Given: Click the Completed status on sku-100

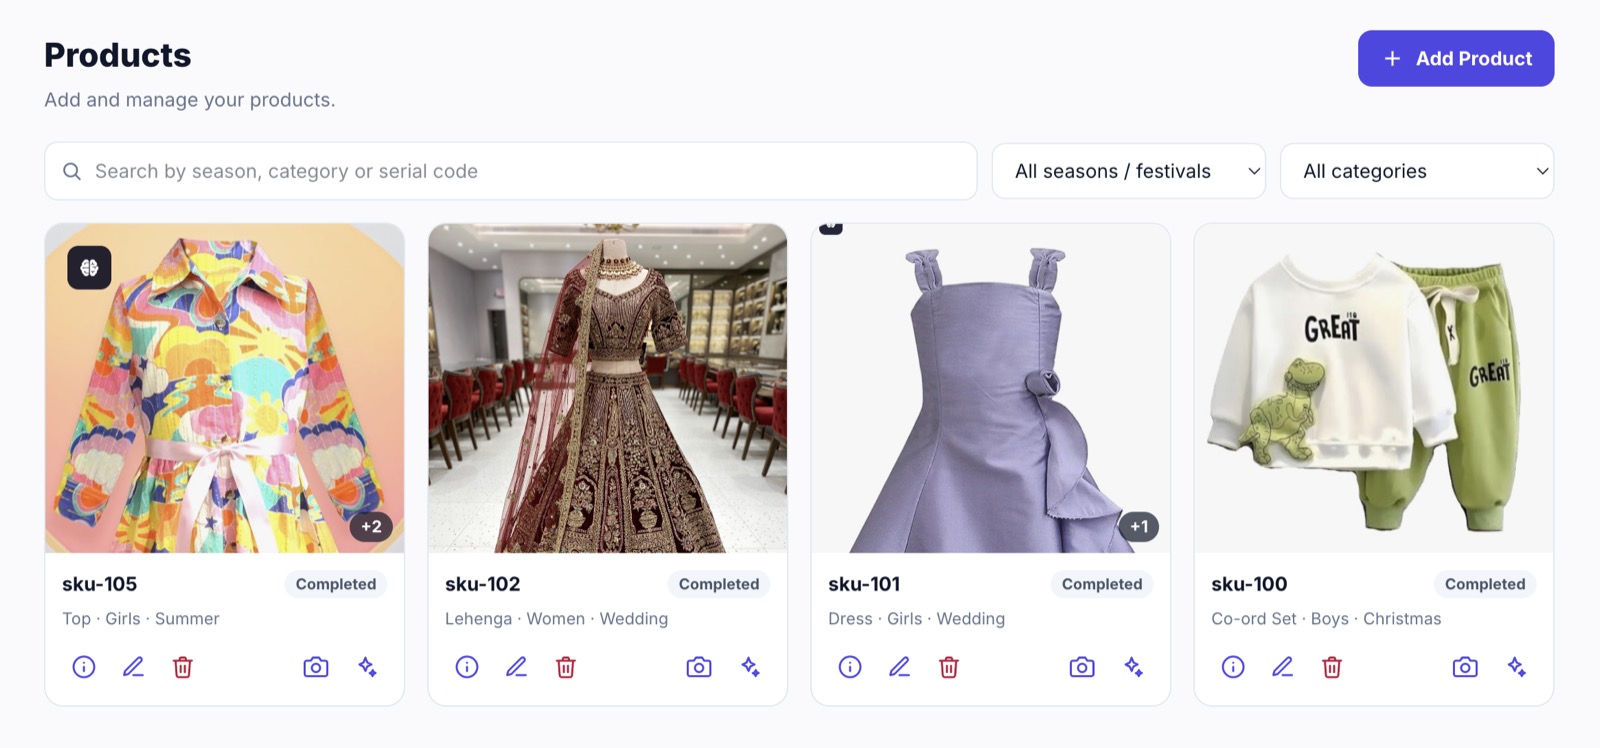Looking at the screenshot, I should pos(1485,584).
